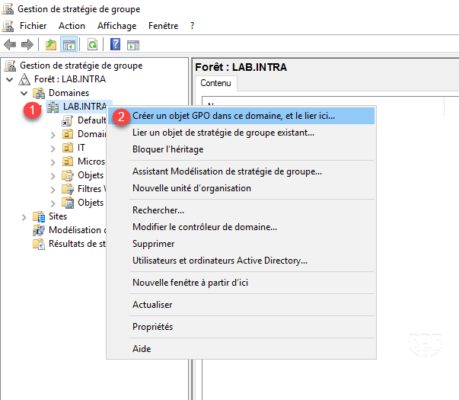Expand the Filtres tree item
459x400 pixels.
53,189
